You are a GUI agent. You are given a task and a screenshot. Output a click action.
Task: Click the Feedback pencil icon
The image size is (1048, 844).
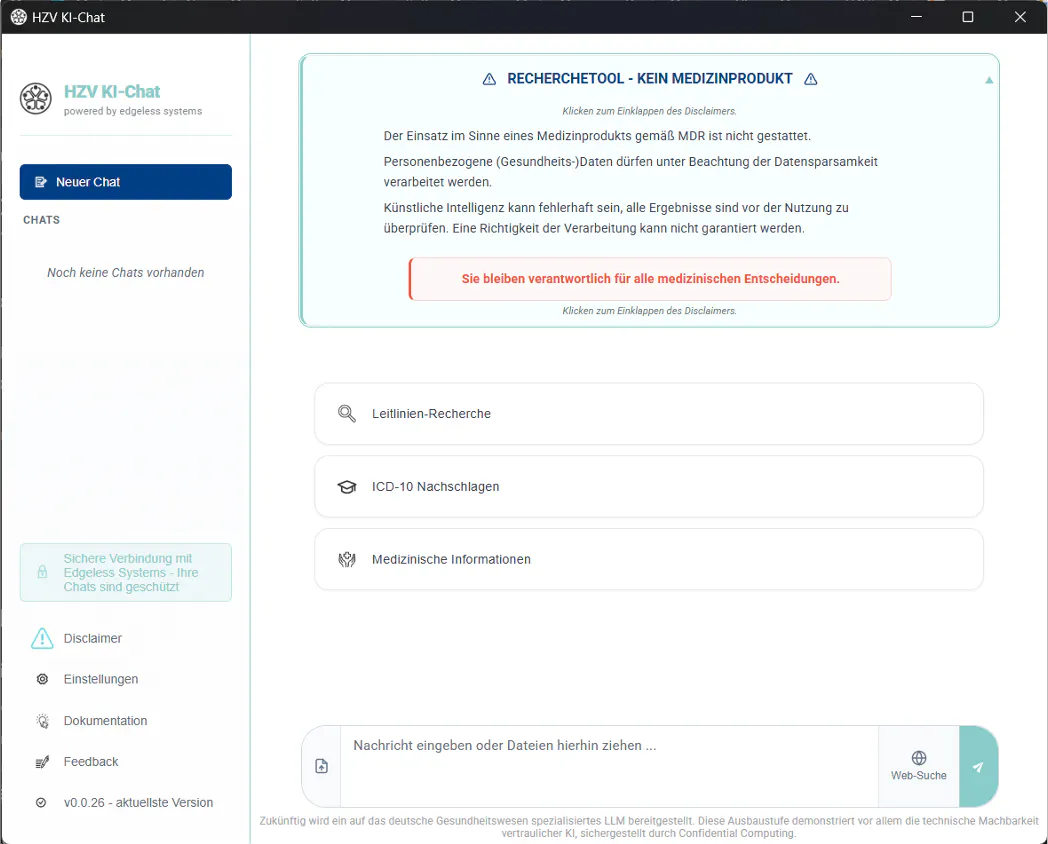tap(42, 762)
